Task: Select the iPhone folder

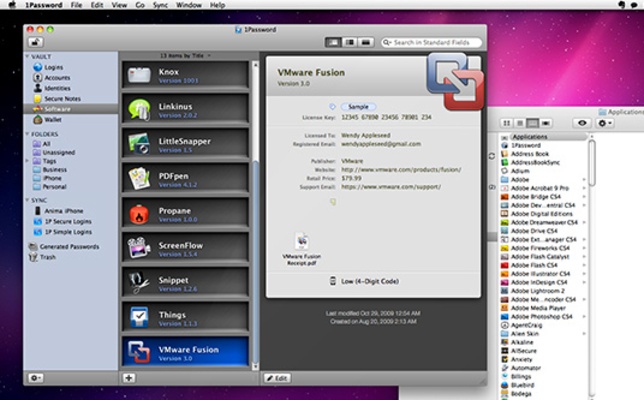Action: coord(47,178)
